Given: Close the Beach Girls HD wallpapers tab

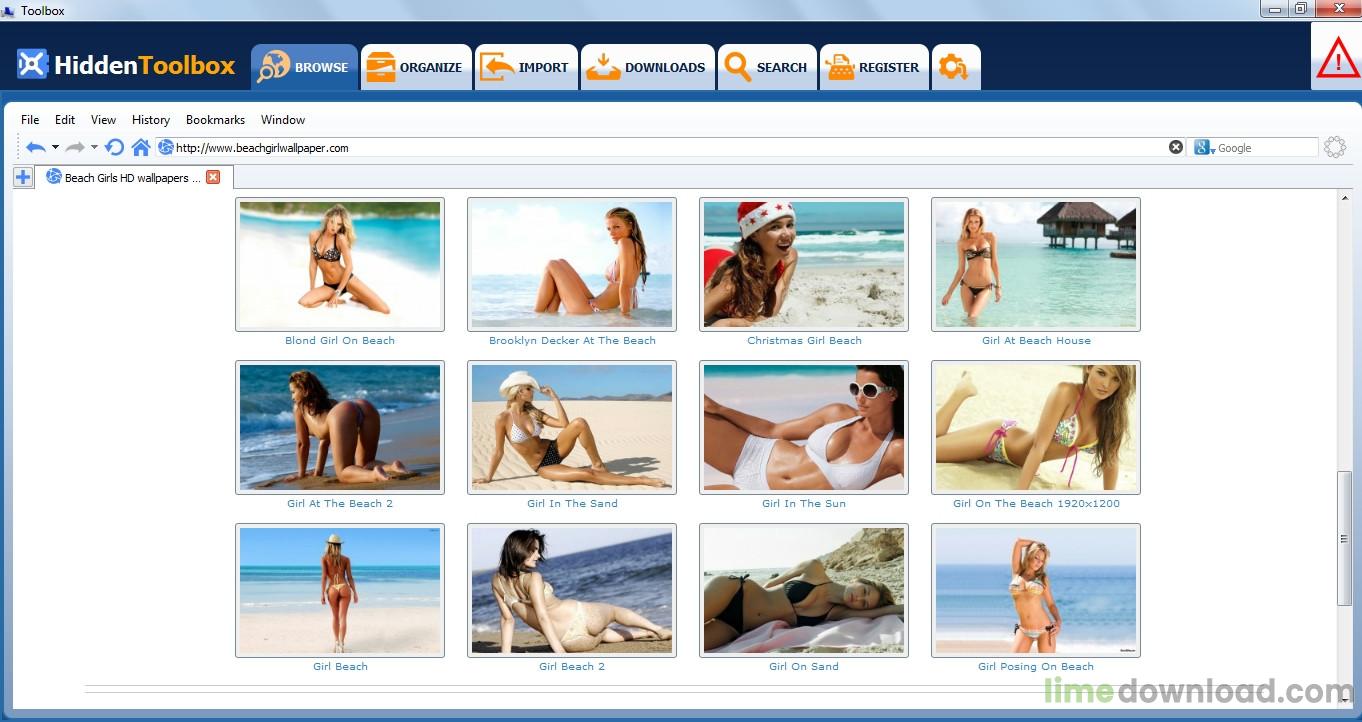Looking at the screenshot, I should click(213, 177).
